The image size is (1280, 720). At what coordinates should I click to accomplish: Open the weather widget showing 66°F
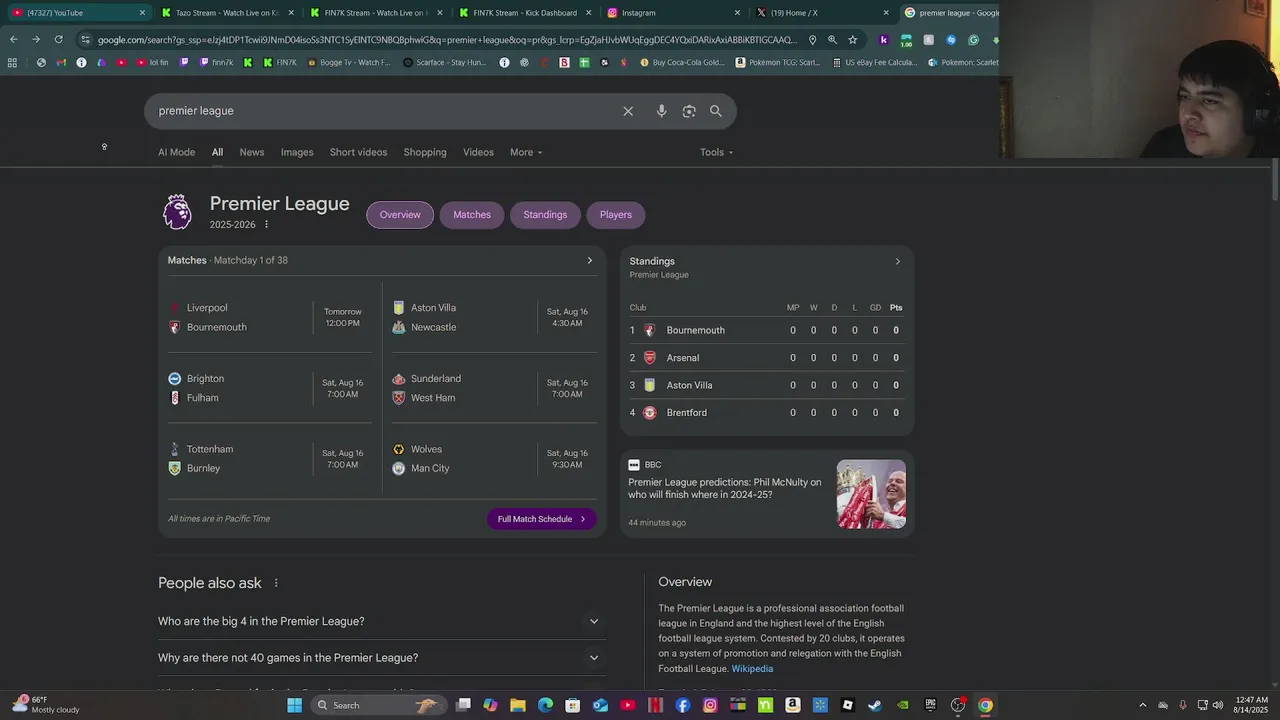(45, 704)
